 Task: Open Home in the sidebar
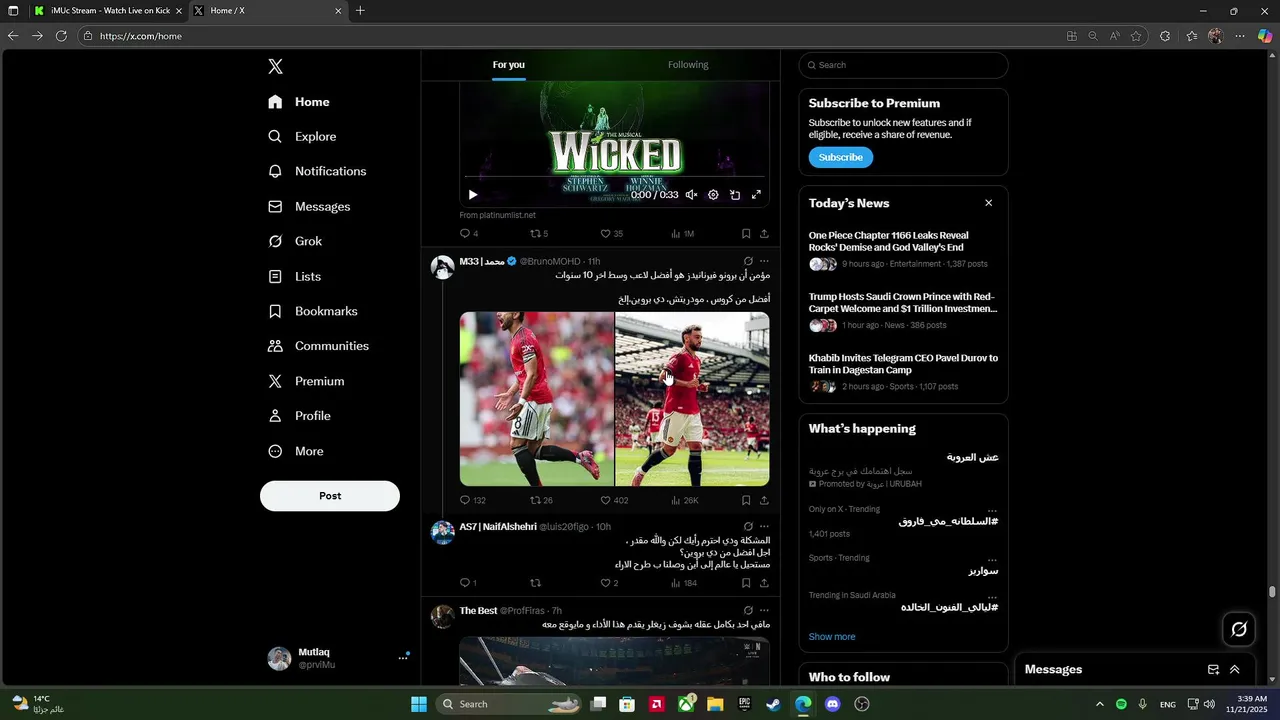(x=299, y=102)
